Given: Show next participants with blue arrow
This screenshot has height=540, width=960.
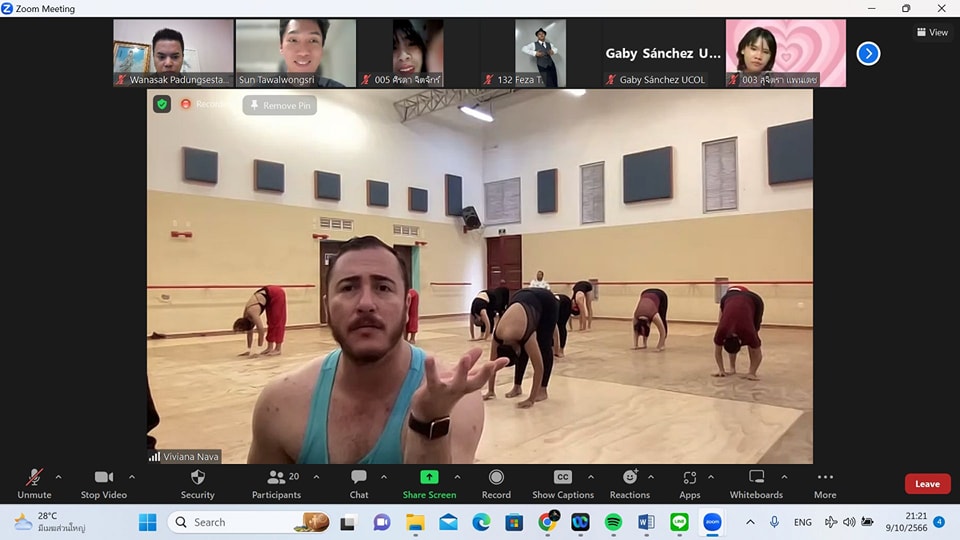Looking at the screenshot, I should (x=868, y=53).
